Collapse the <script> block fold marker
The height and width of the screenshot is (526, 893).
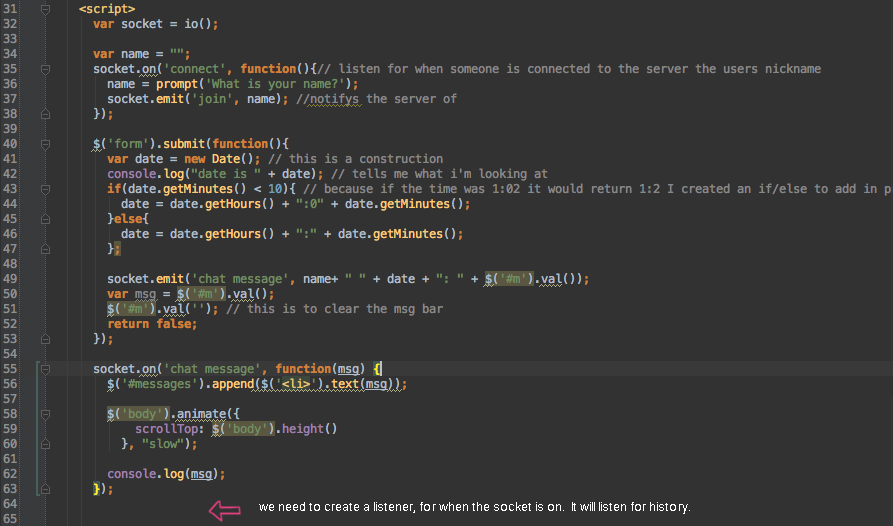point(46,9)
